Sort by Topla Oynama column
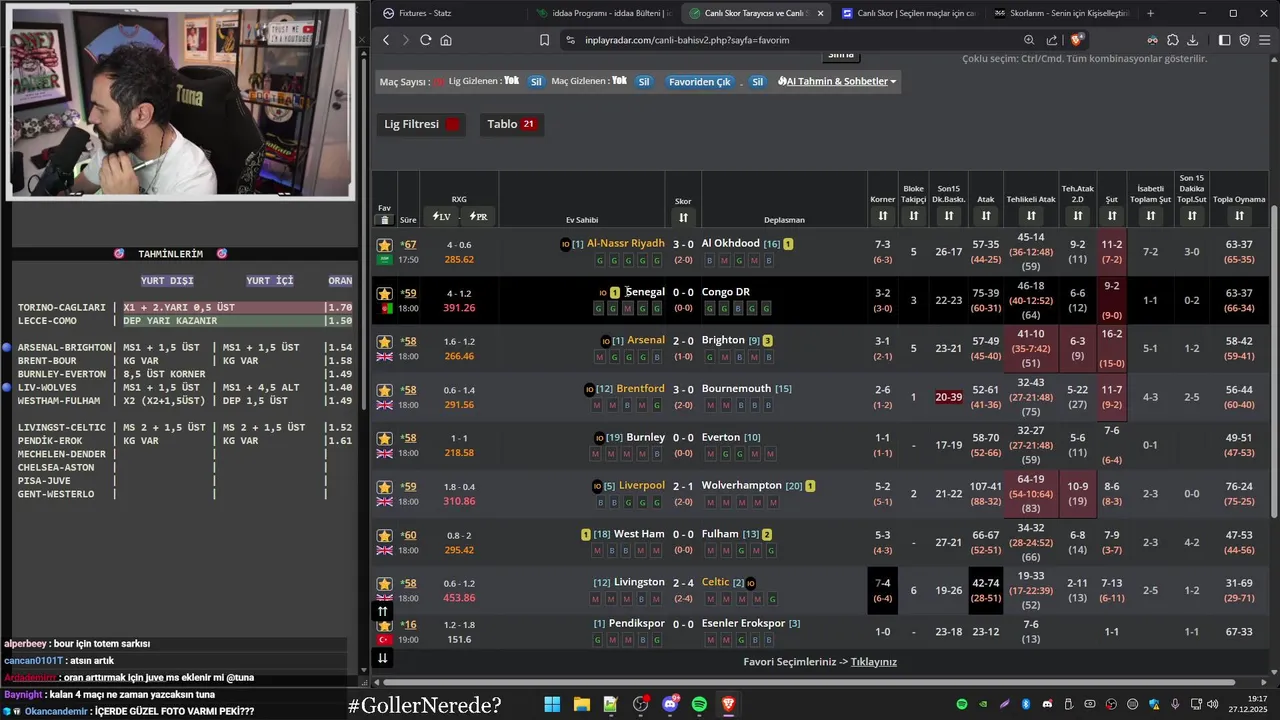This screenshot has height=720, width=1280. [1239, 216]
